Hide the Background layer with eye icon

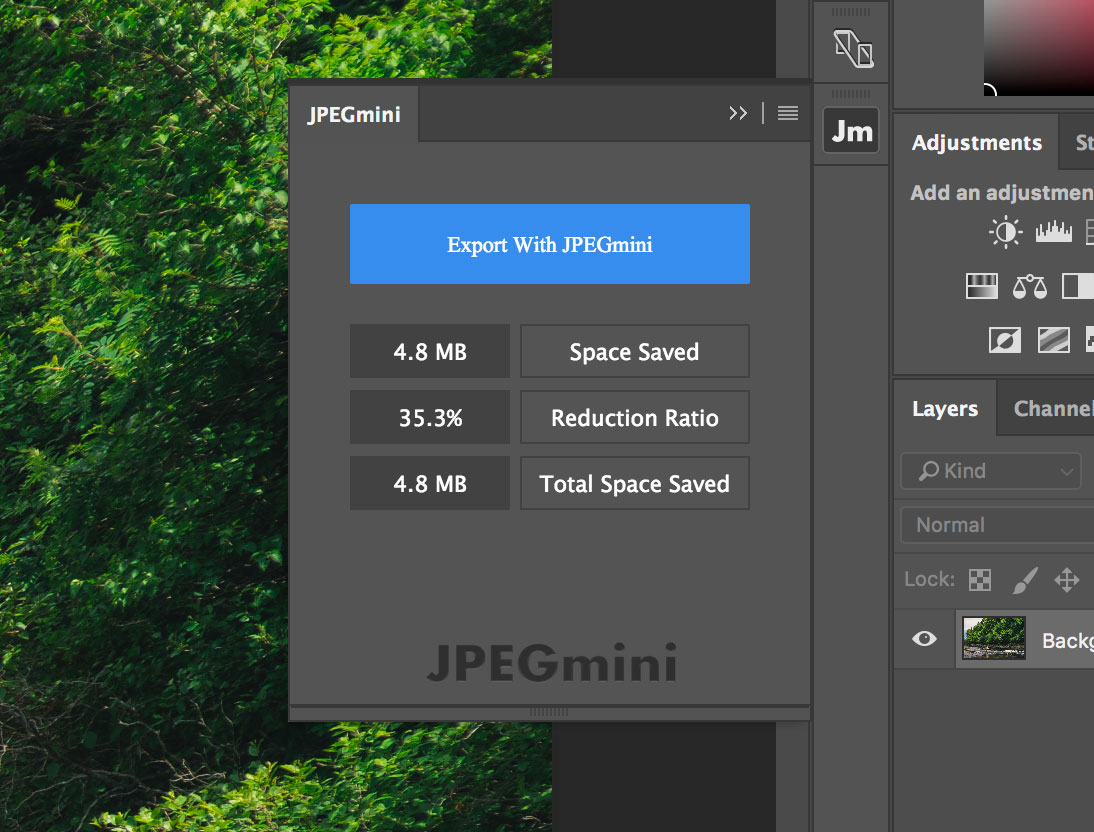923,639
